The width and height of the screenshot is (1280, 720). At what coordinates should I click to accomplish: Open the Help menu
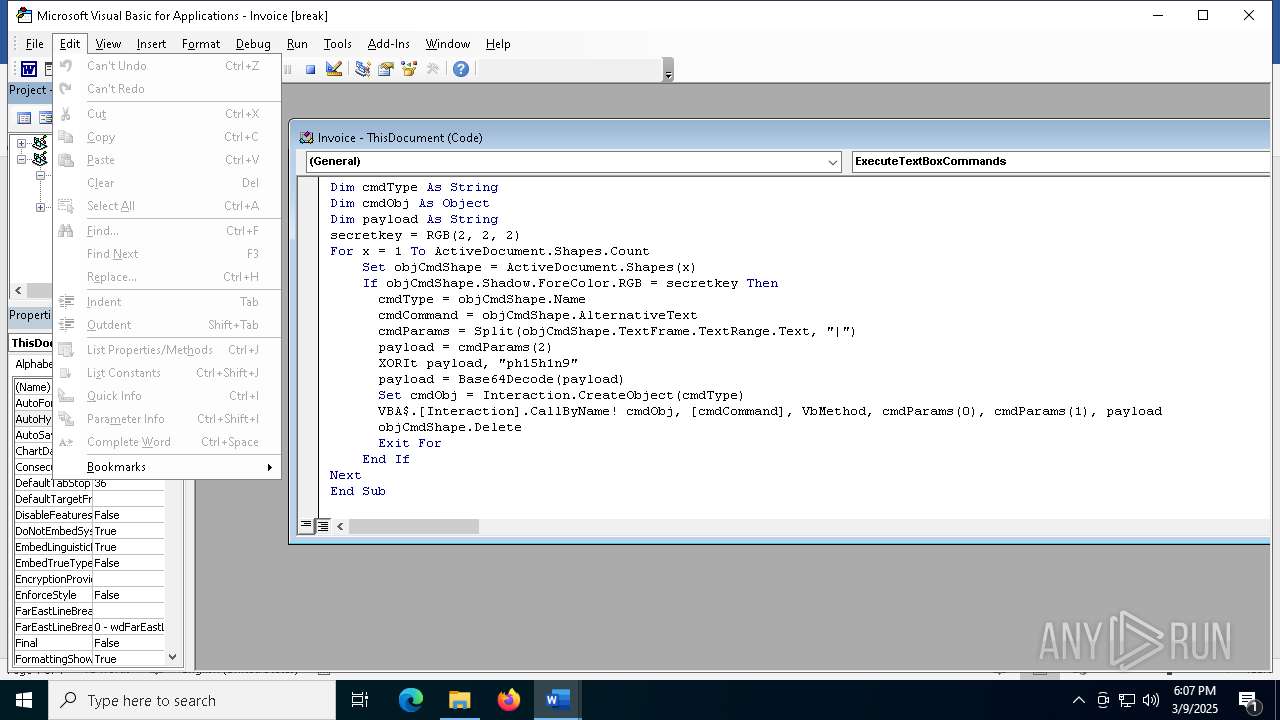(498, 44)
